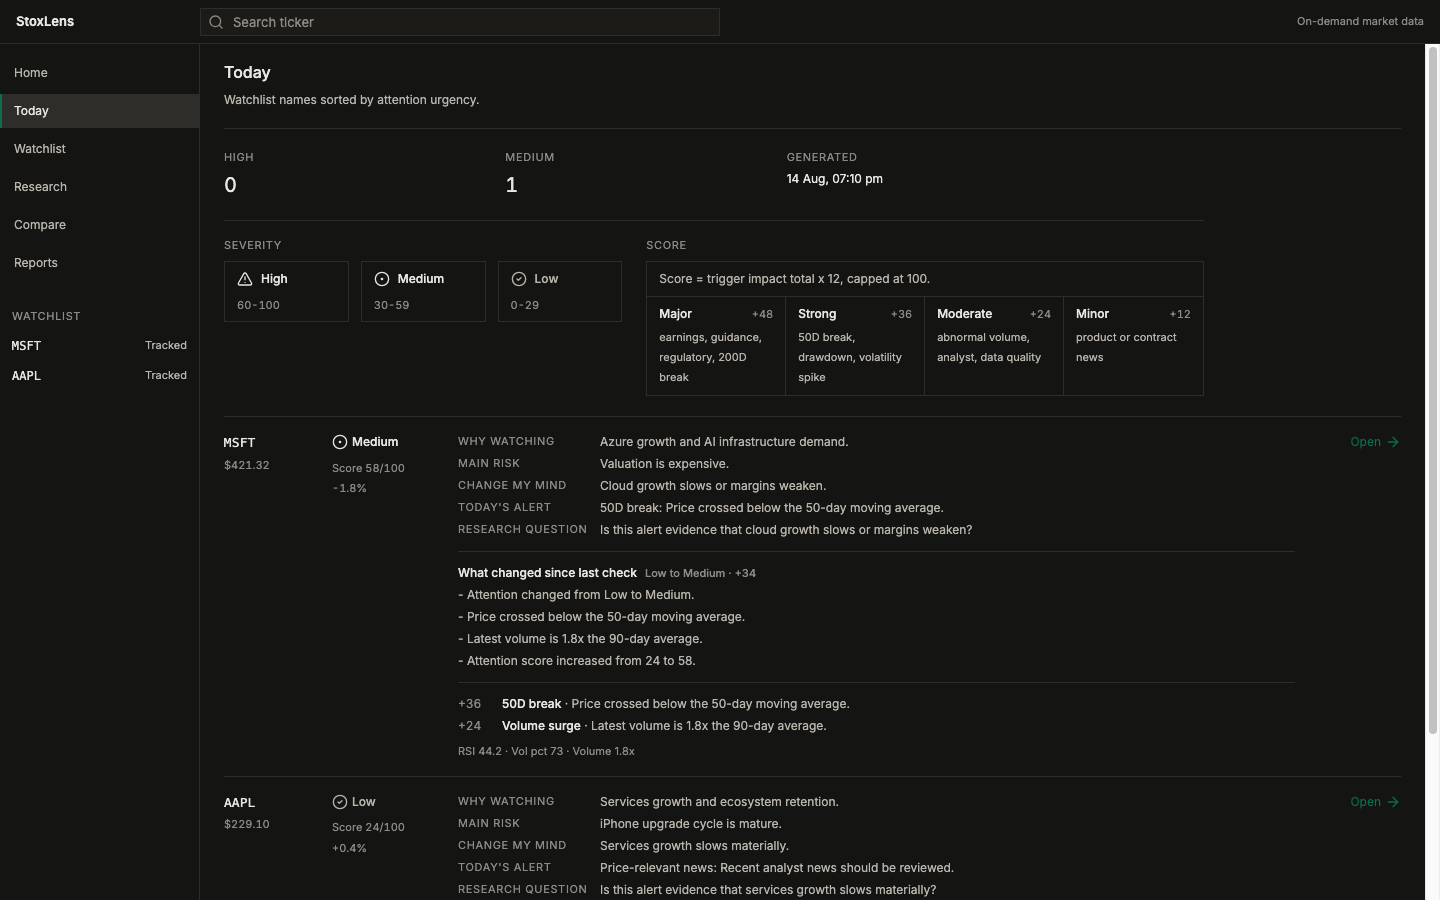
Task: Click 'Attention score increased from 24 to 58.'
Action: 577,661
